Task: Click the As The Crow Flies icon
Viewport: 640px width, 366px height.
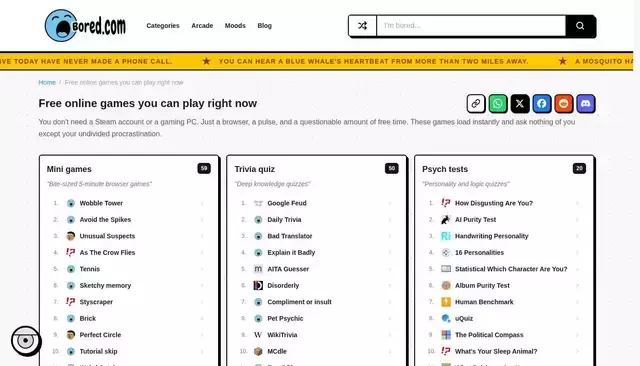Action: 71,253
